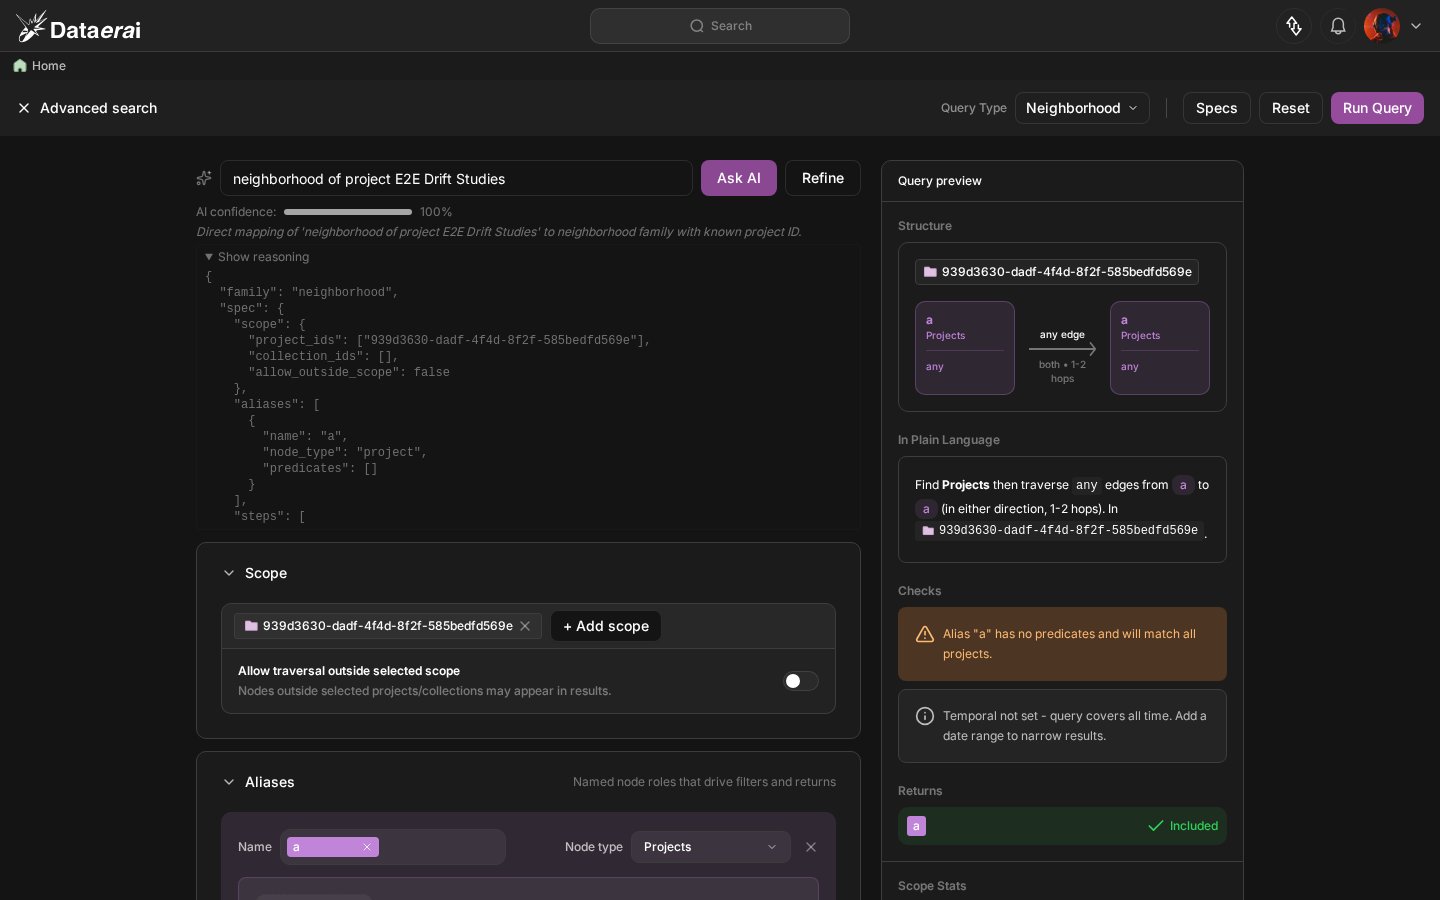This screenshot has height=900, width=1440.
Task: Click the Ask AI button
Action: click(x=739, y=178)
